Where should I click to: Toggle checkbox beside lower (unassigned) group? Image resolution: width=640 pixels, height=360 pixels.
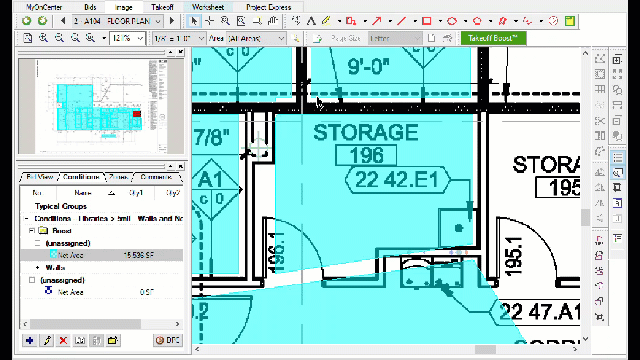click(32, 280)
